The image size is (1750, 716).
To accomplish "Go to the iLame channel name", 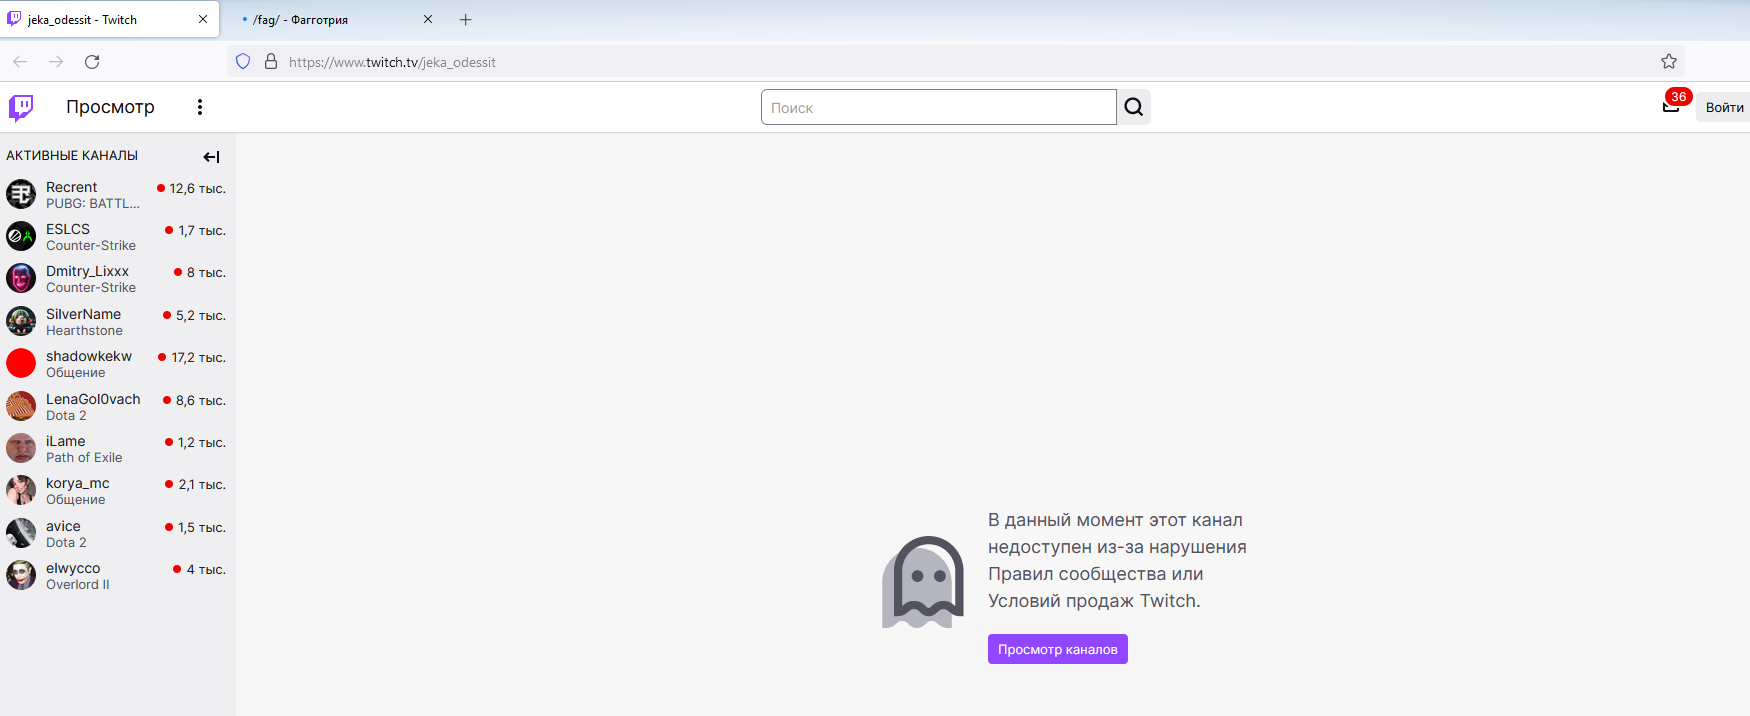I will pos(66,441).
